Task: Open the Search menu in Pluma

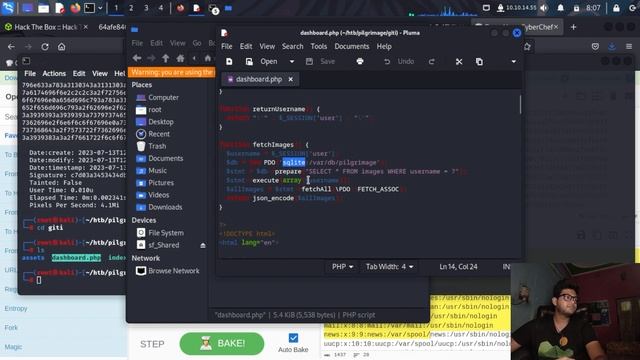Action: pos(293,47)
